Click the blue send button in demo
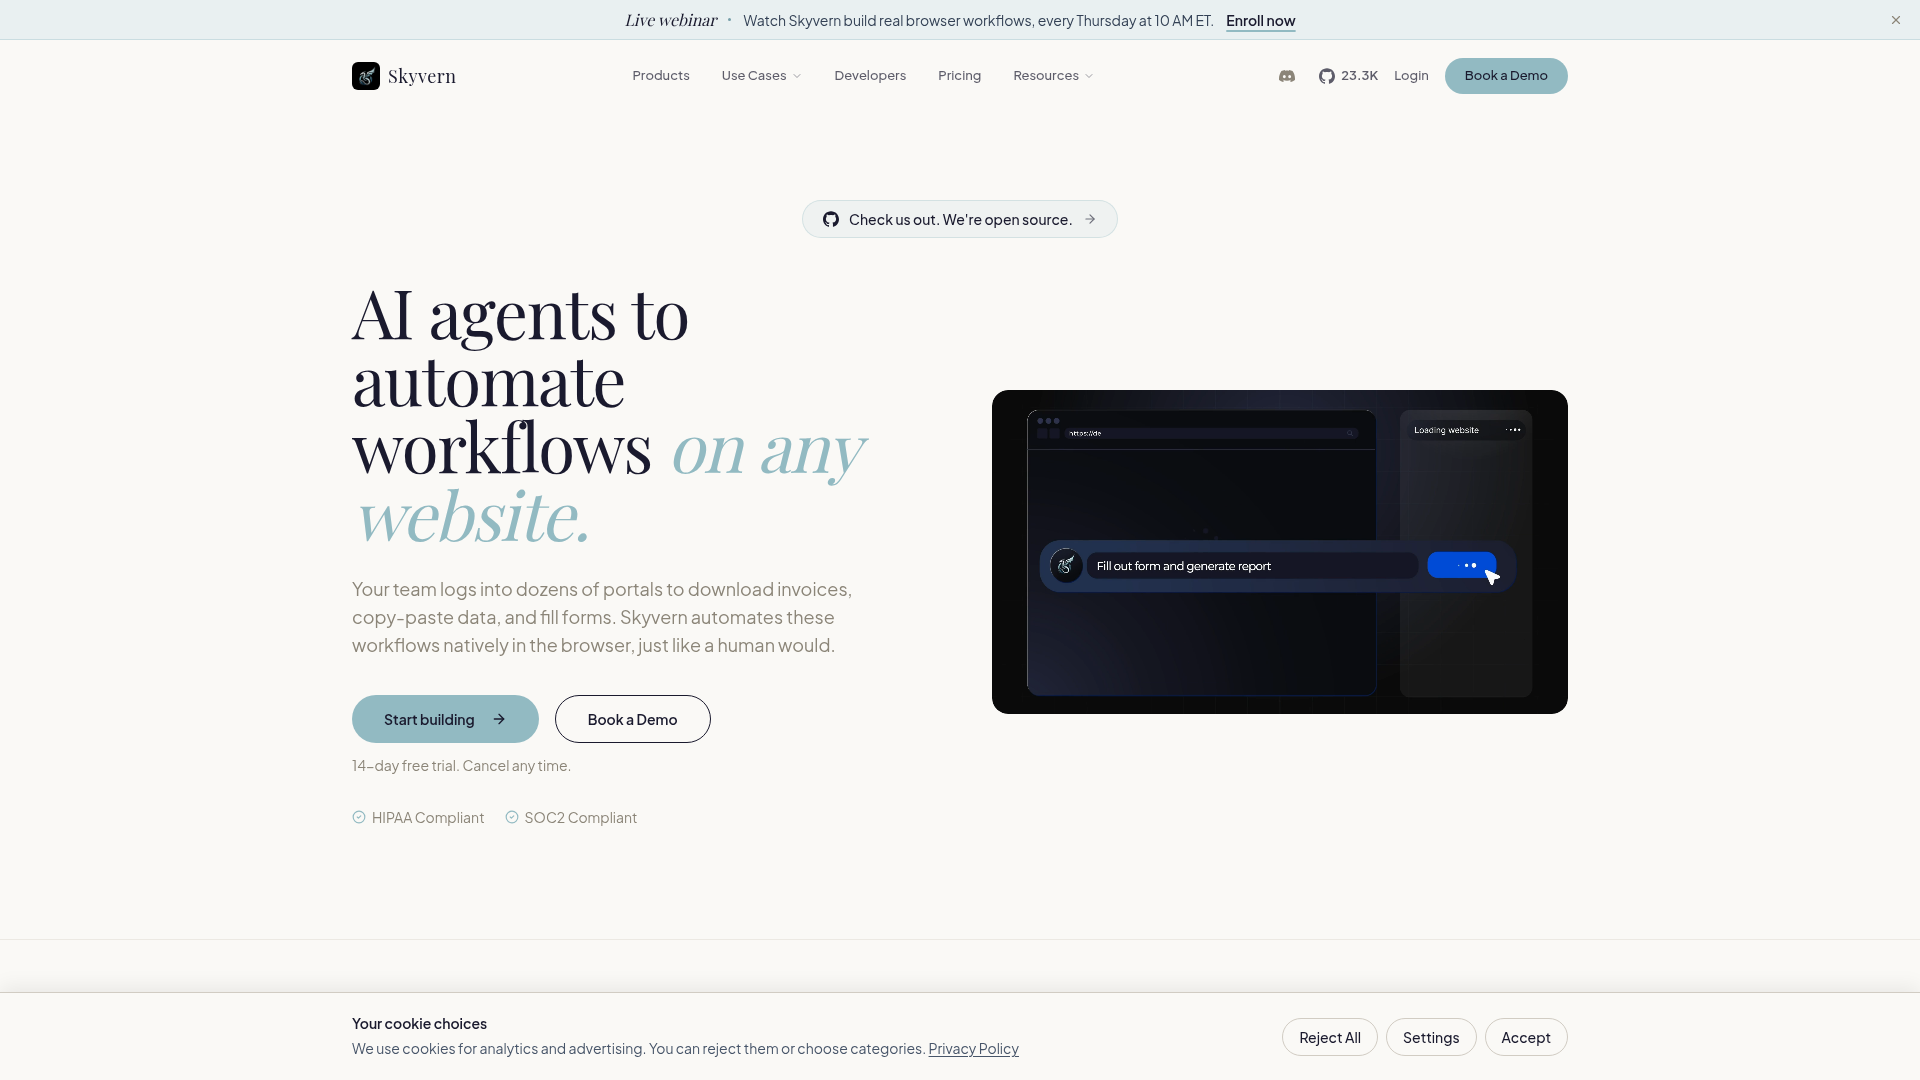Viewport: 1920px width, 1080px height. (x=1462, y=565)
